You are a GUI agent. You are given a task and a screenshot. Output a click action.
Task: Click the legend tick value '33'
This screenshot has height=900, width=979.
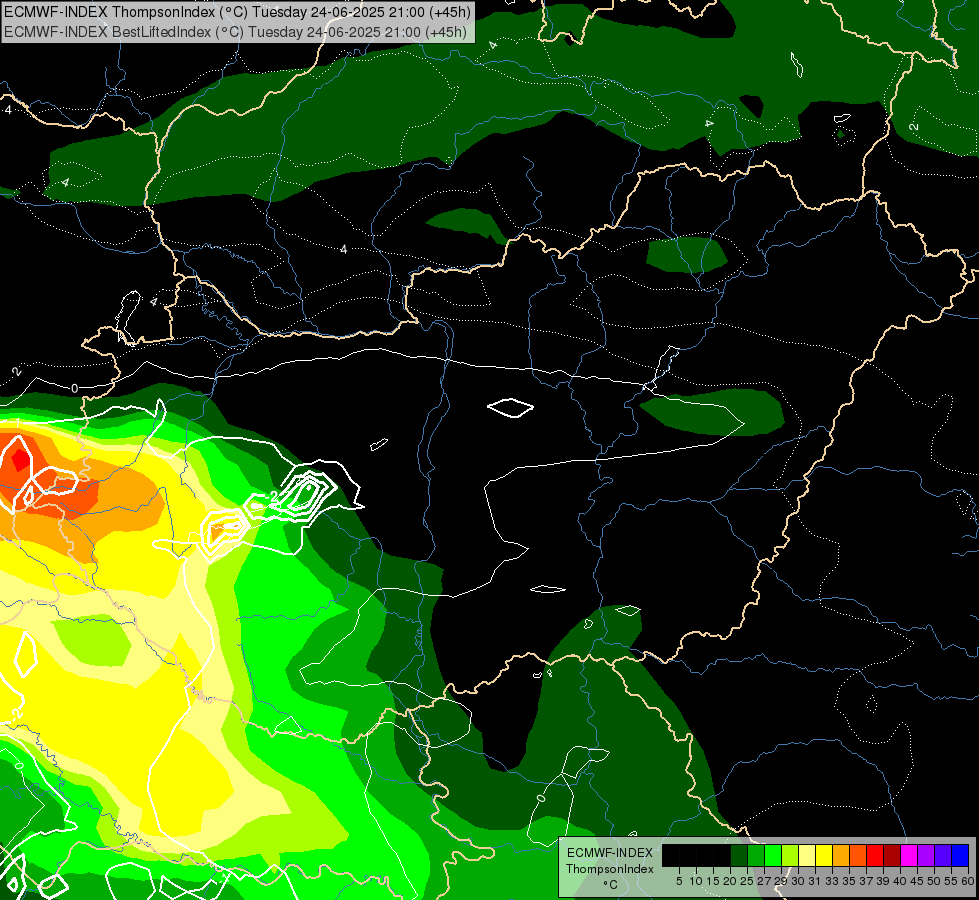pos(832,881)
